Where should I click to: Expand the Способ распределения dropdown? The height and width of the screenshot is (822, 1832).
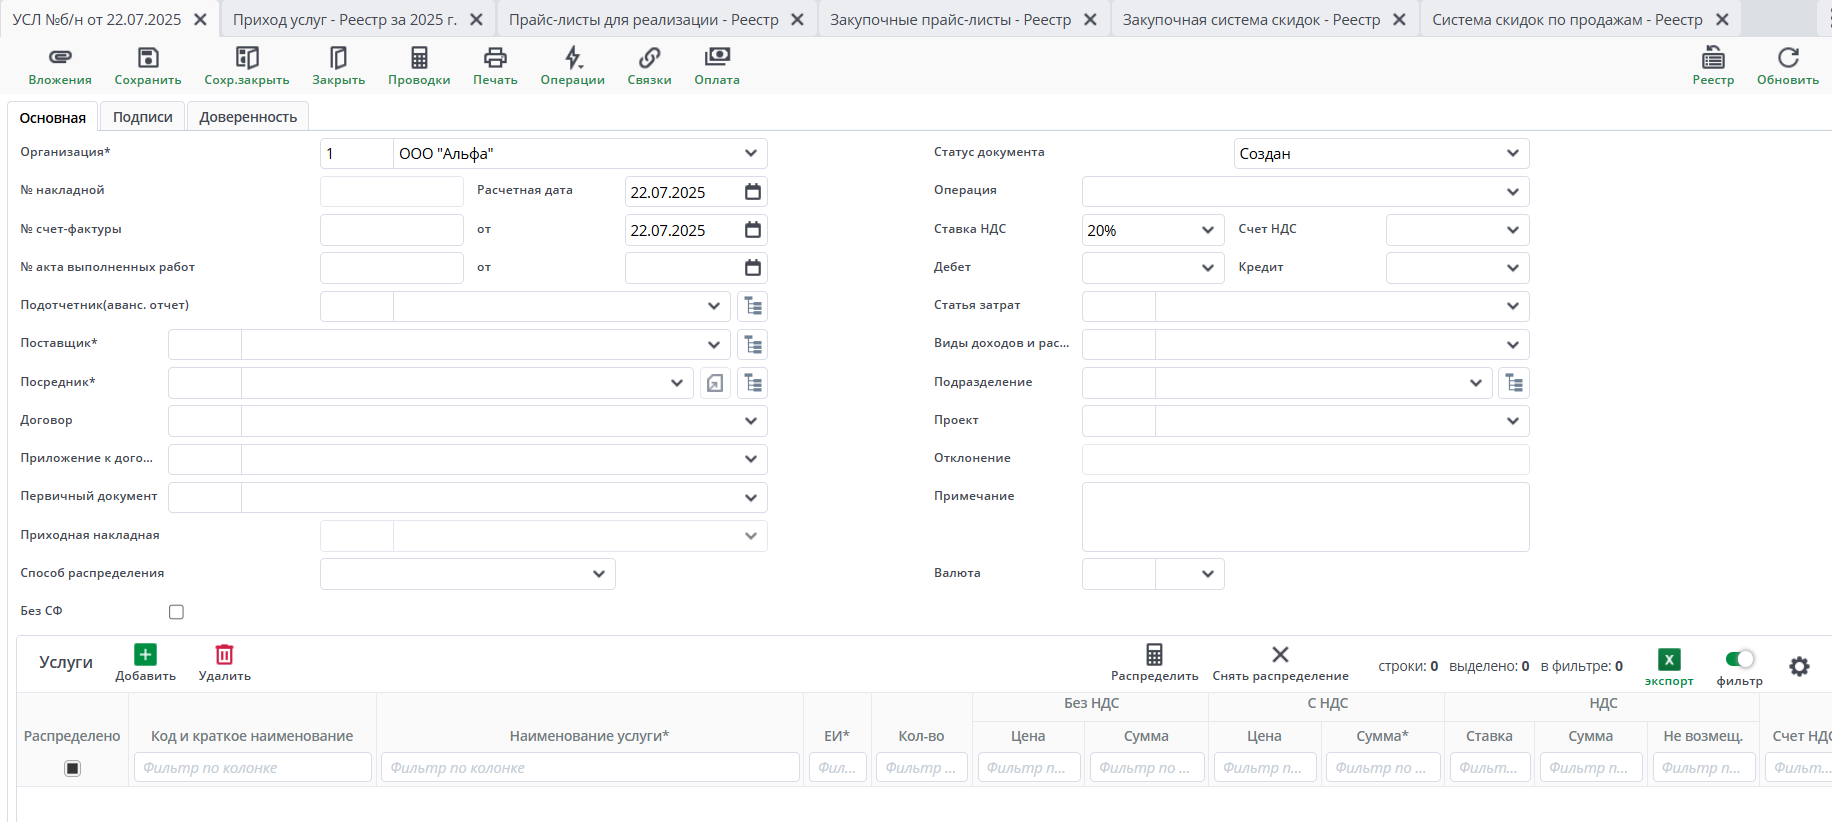pyautogui.click(x=598, y=574)
